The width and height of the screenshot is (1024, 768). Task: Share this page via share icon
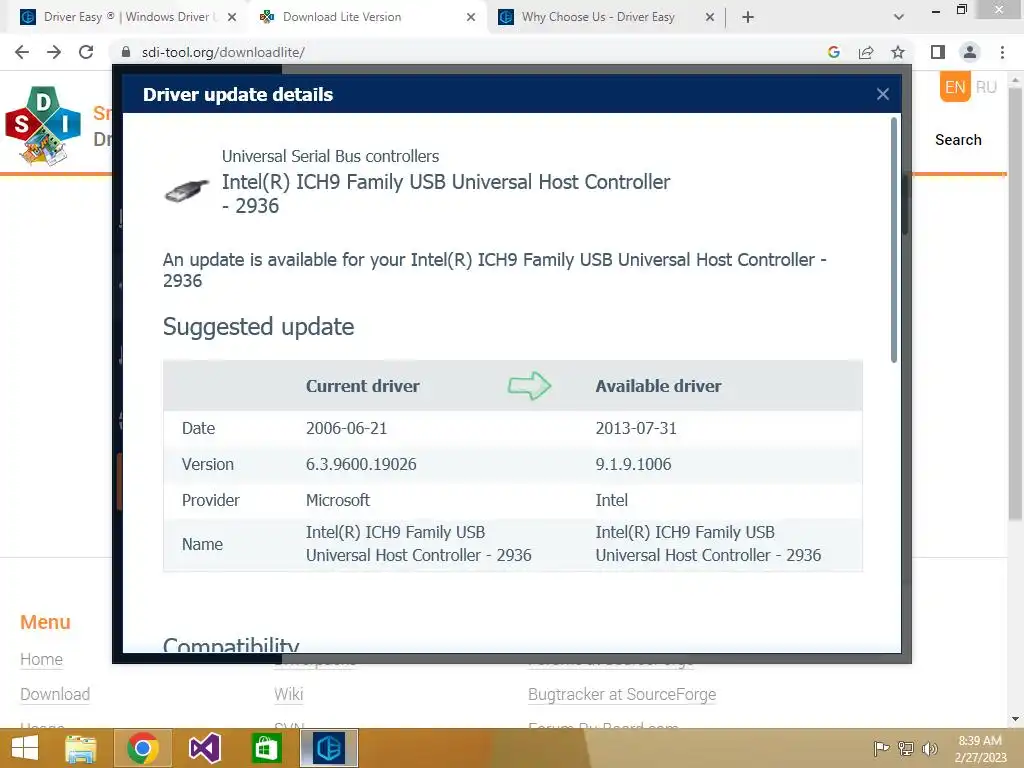tap(866, 52)
